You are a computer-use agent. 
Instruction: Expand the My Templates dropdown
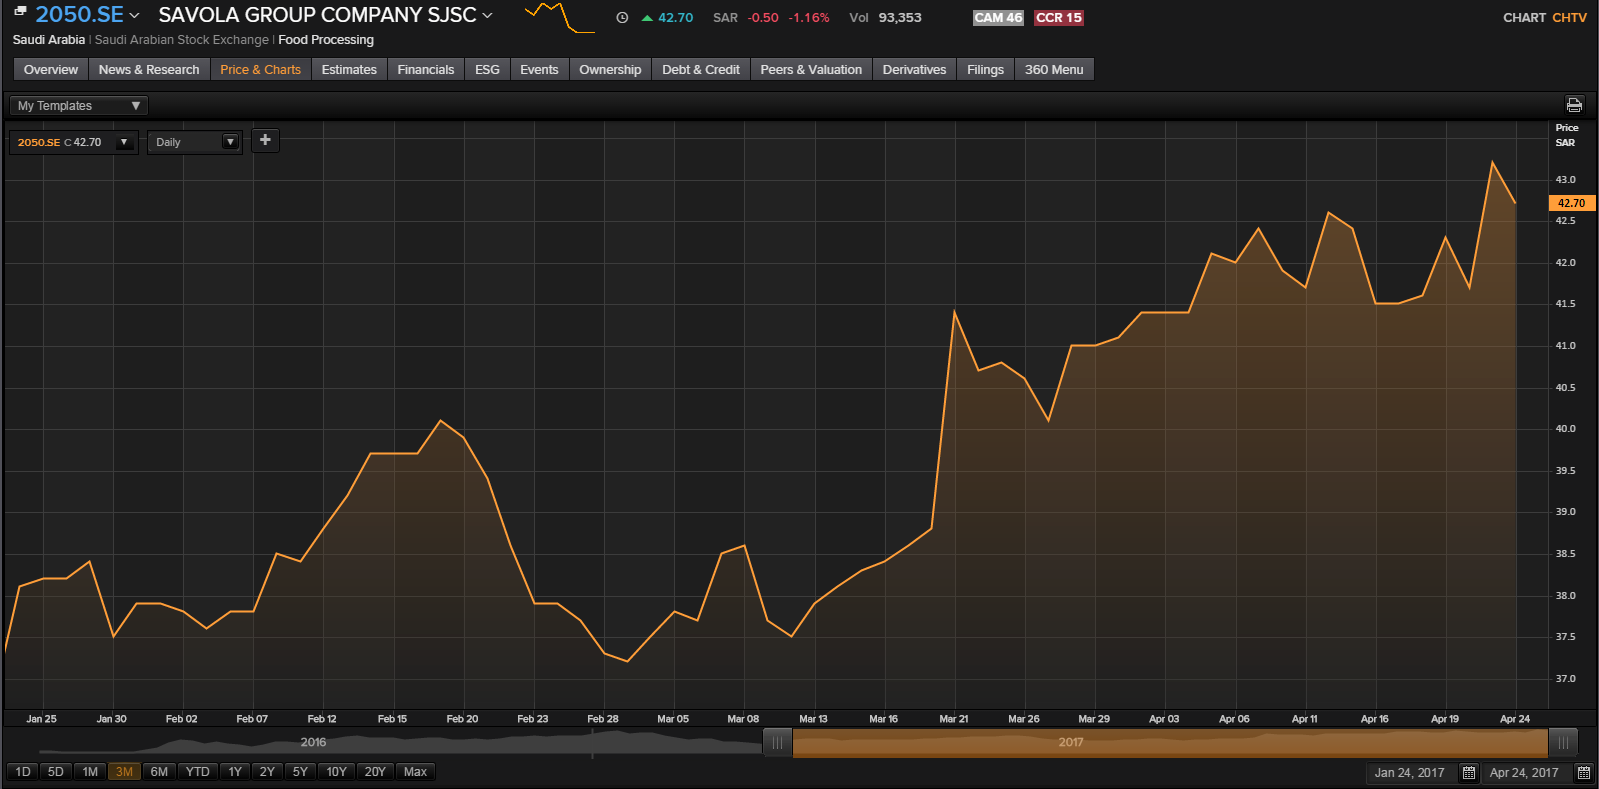(x=78, y=106)
